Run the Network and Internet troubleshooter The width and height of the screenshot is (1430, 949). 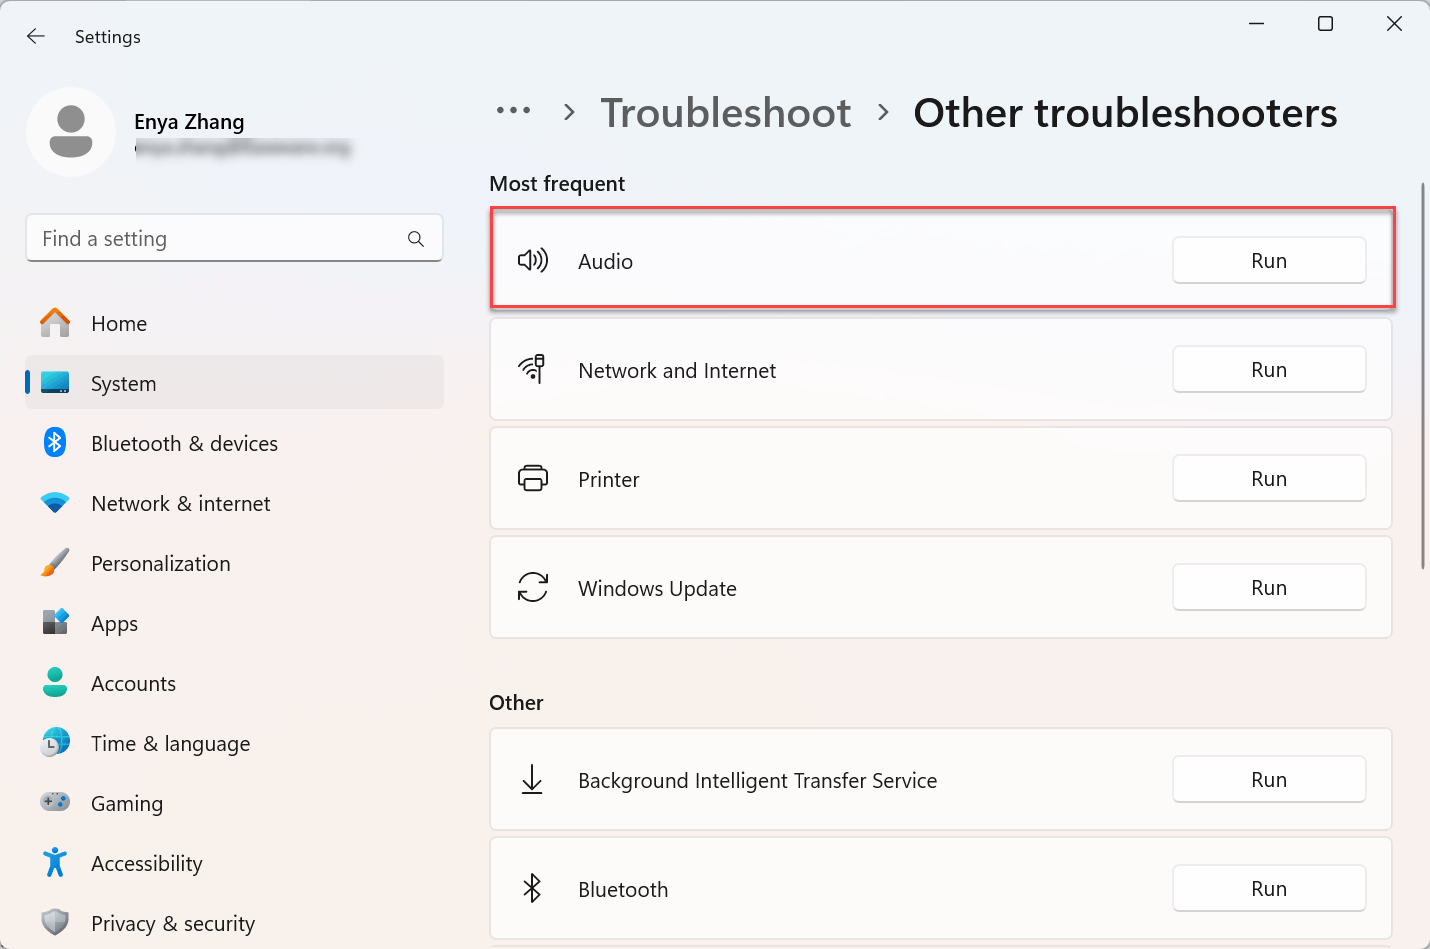pos(1268,370)
